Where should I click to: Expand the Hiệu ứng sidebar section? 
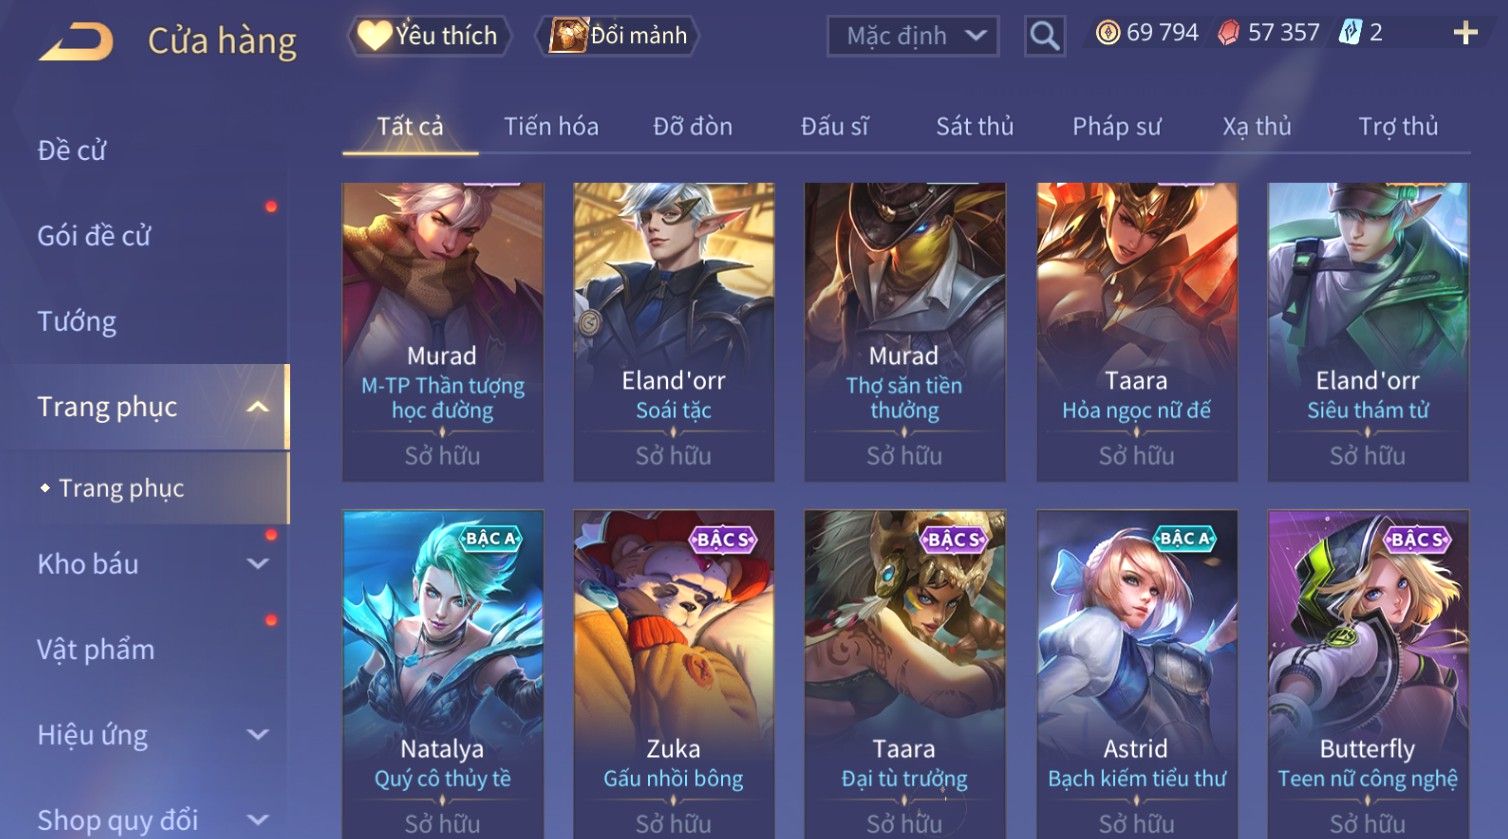tap(258, 735)
